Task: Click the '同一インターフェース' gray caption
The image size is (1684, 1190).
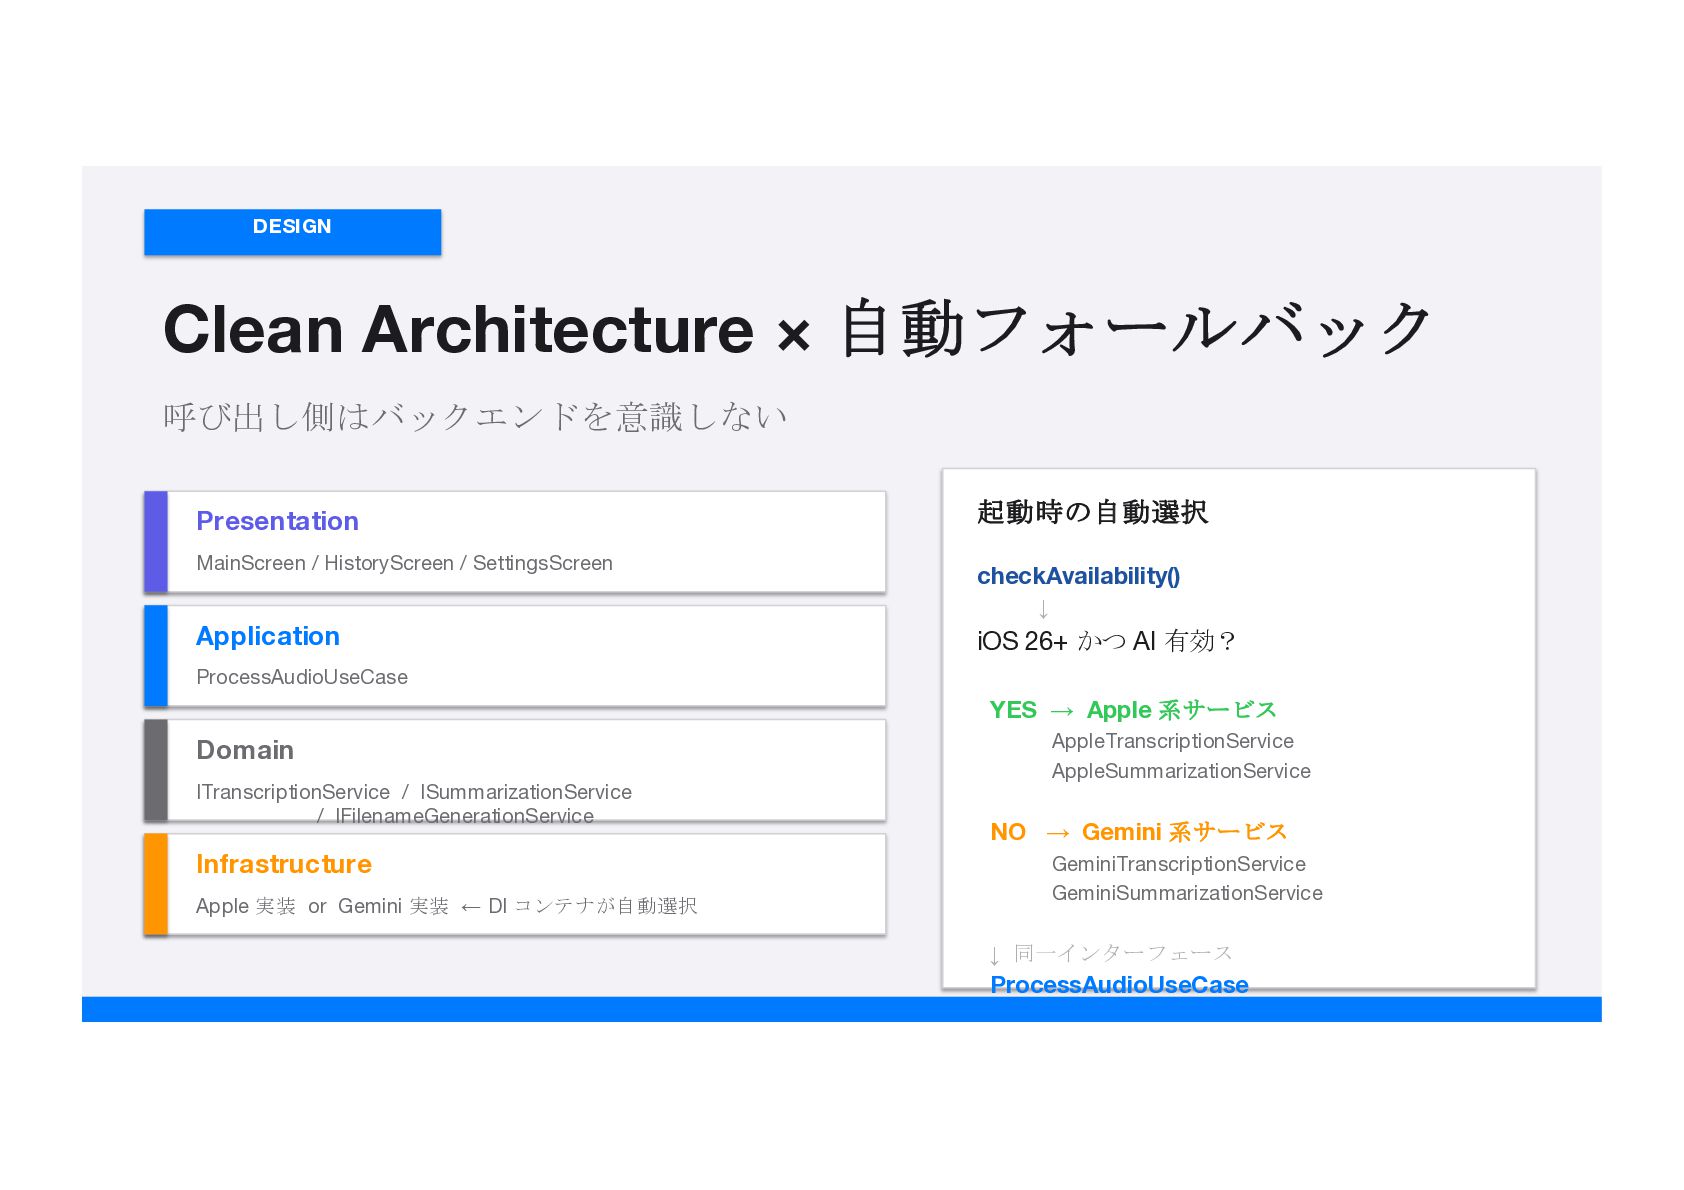Action: (1123, 953)
